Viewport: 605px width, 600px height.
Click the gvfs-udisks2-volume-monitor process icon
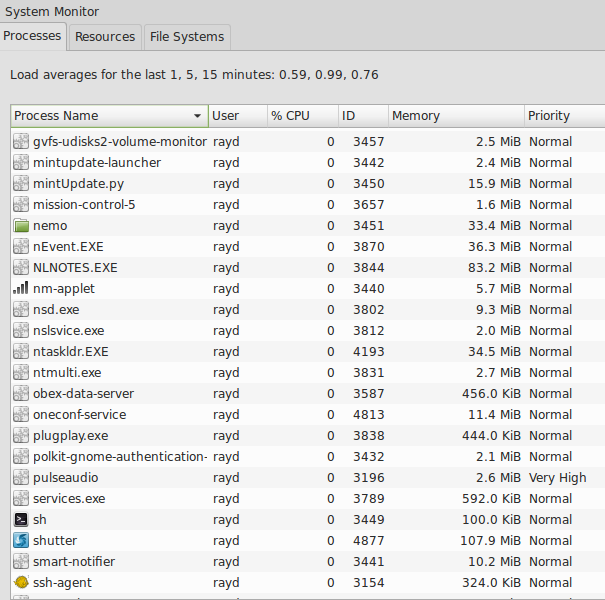pyautogui.click(x=21, y=141)
